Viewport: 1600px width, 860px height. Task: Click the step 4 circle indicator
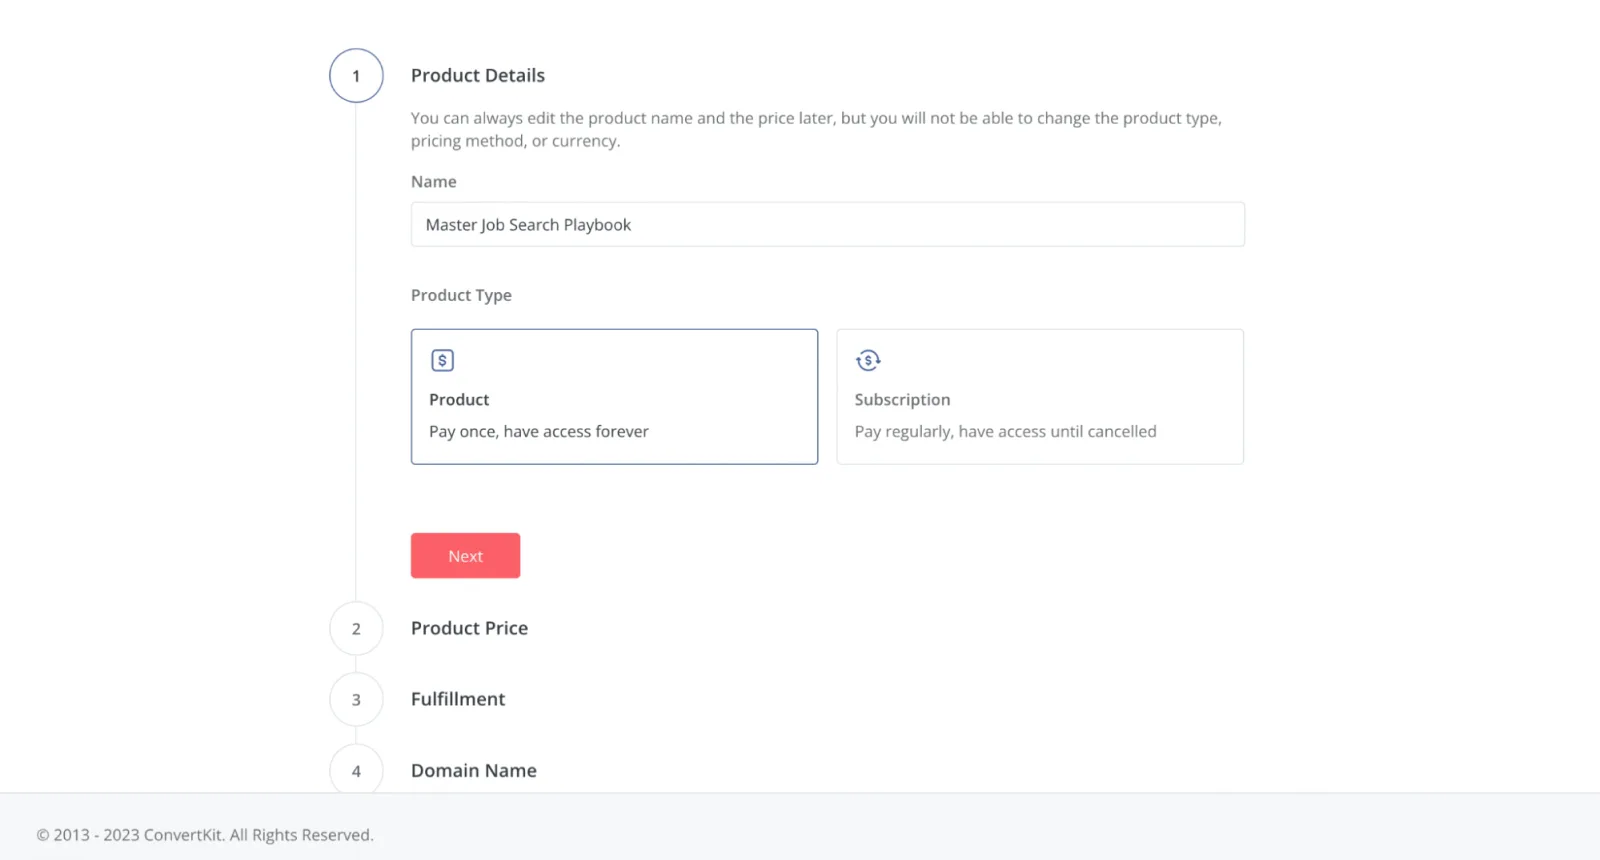coord(356,771)
